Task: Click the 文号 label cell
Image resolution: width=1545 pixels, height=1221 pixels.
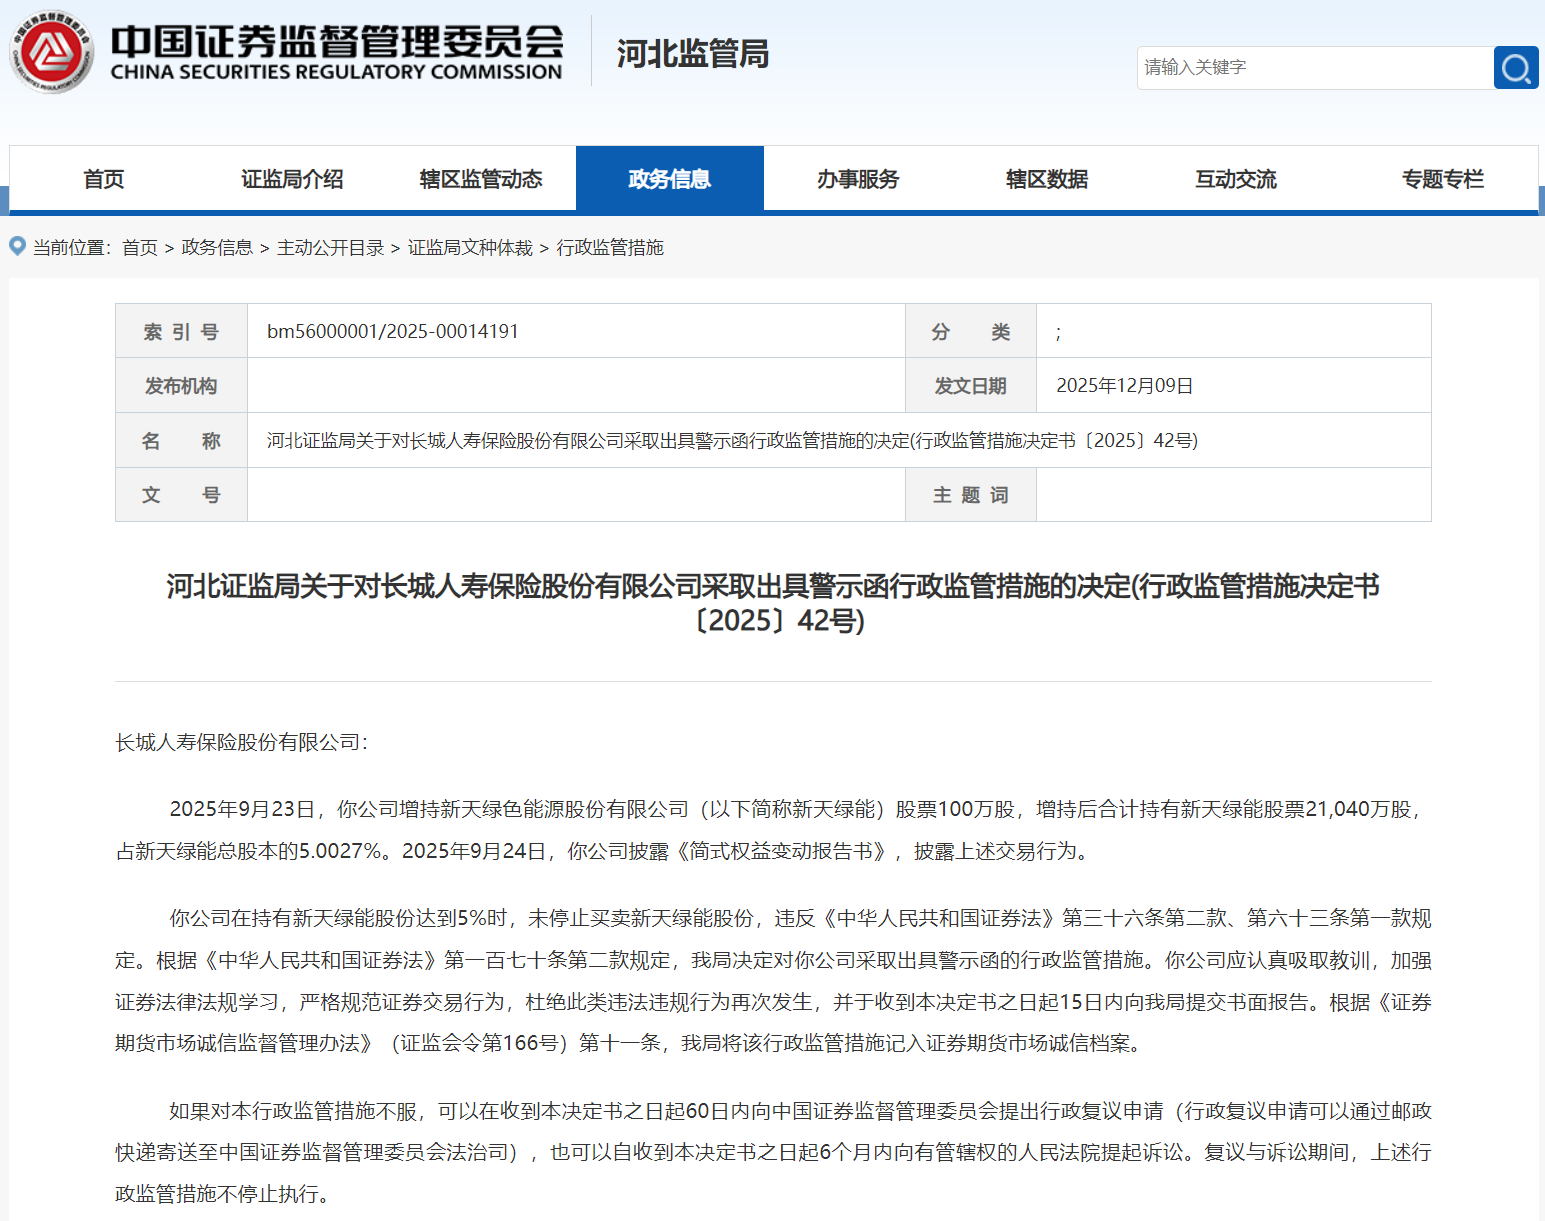Action: point(181,494)
